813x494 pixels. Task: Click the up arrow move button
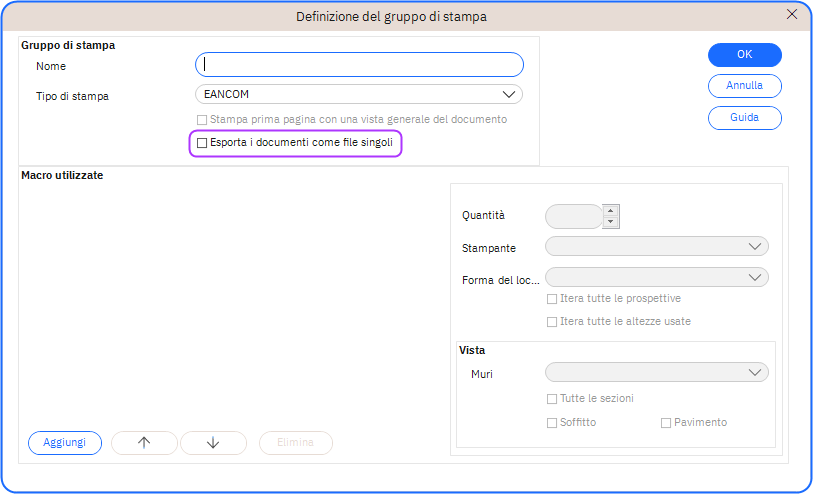click(144, 443)
